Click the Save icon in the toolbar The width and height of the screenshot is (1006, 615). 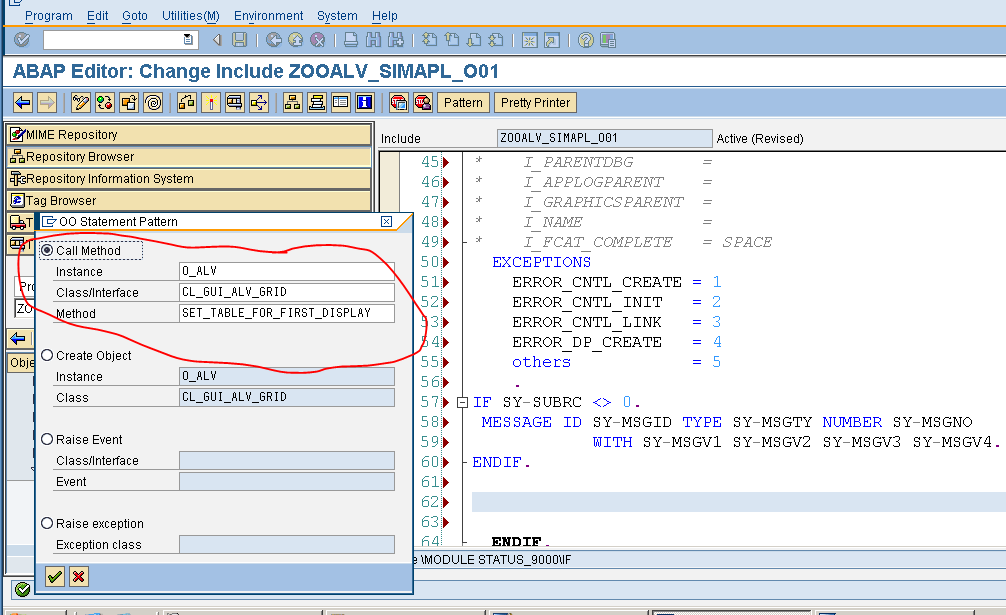[x=239, y=38]
